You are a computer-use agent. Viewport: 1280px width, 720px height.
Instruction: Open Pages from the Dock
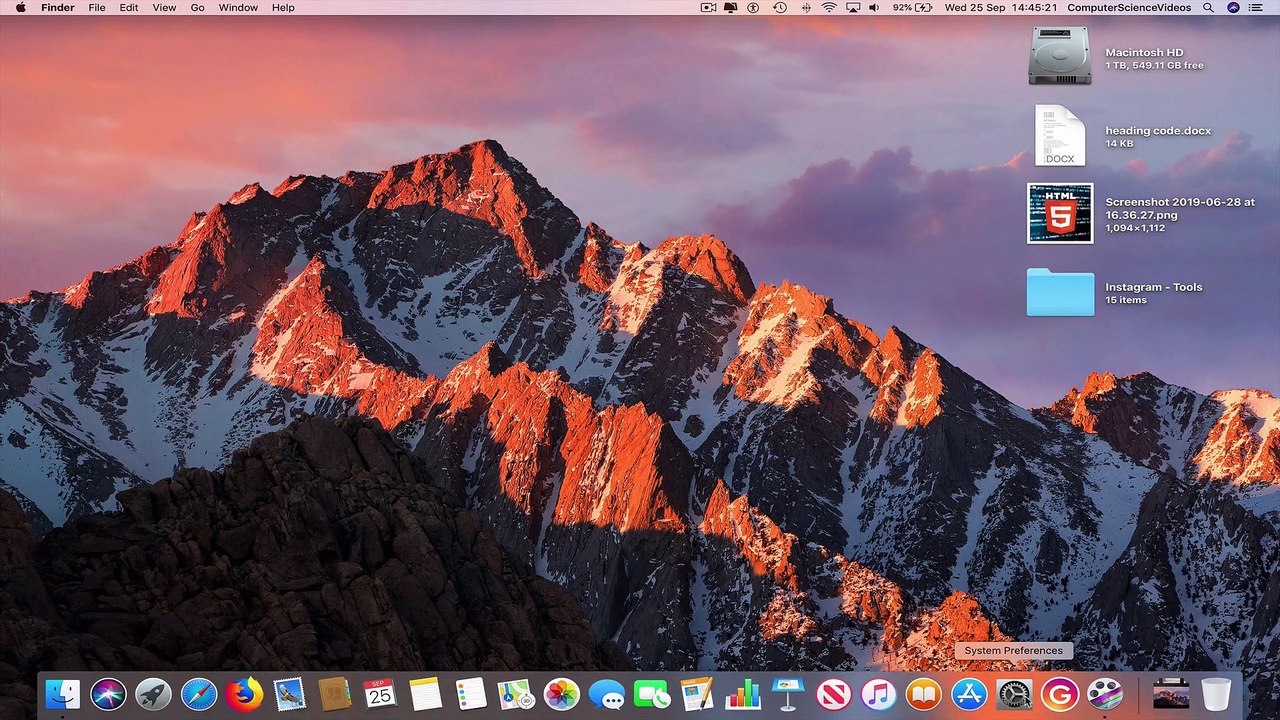coord(697,694)
